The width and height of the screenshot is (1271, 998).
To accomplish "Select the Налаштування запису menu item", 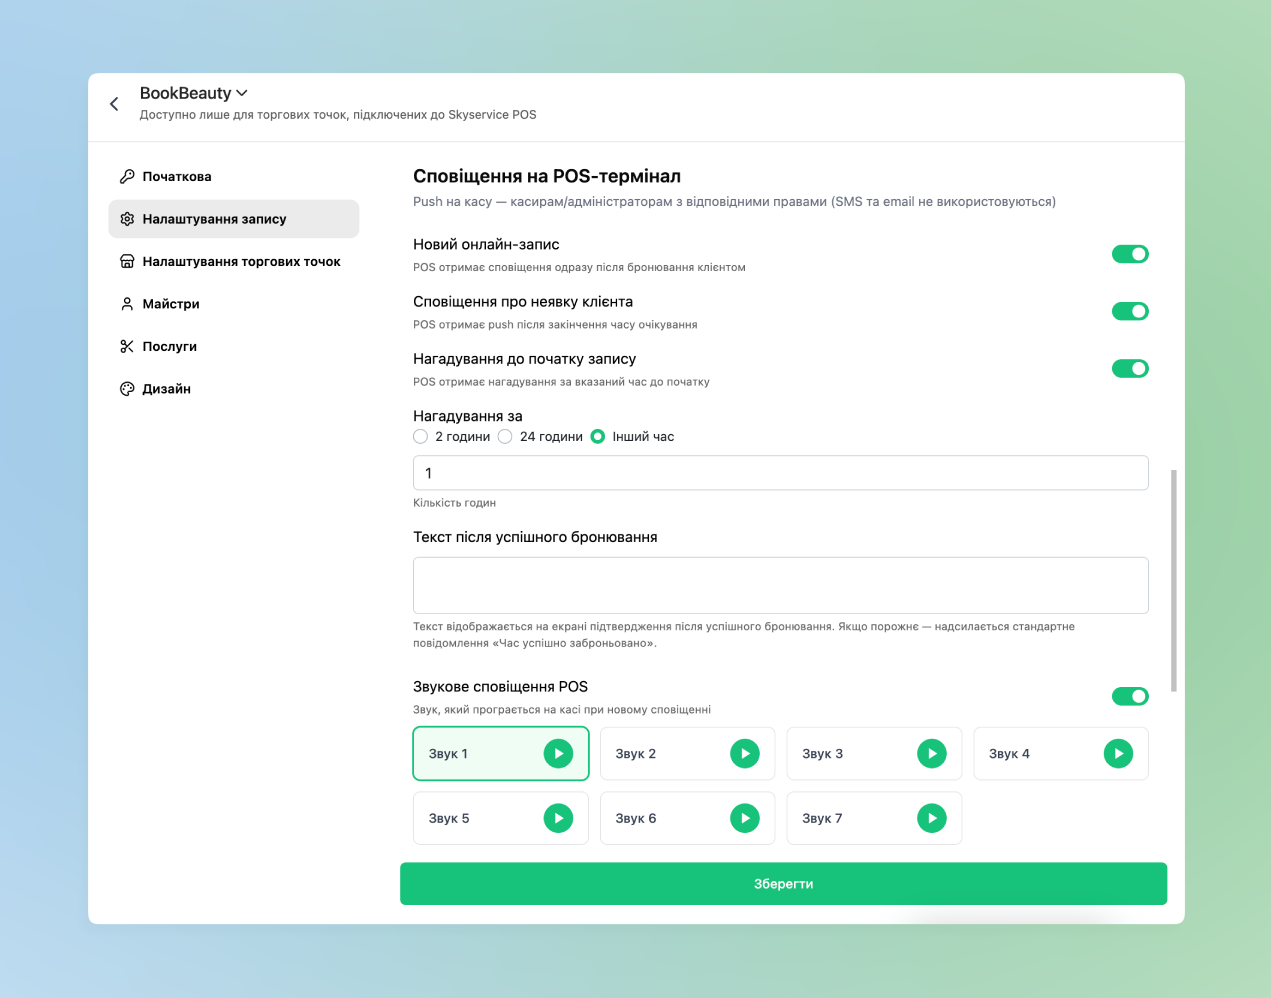I will [x=234, y=219].
